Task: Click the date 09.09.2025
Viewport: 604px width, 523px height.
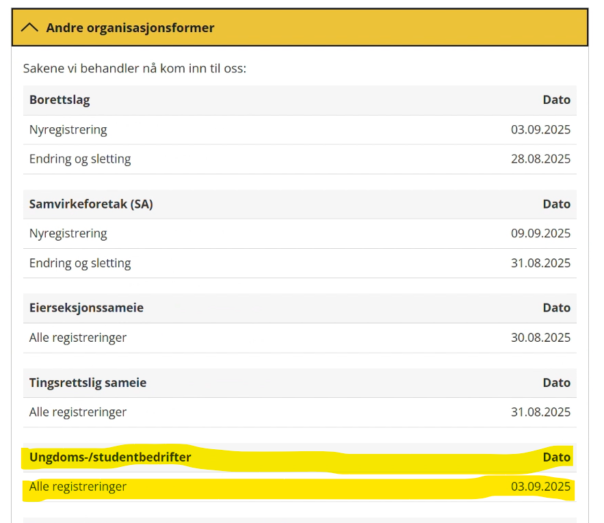Action: pyautogui.click(x=540, y=233)
